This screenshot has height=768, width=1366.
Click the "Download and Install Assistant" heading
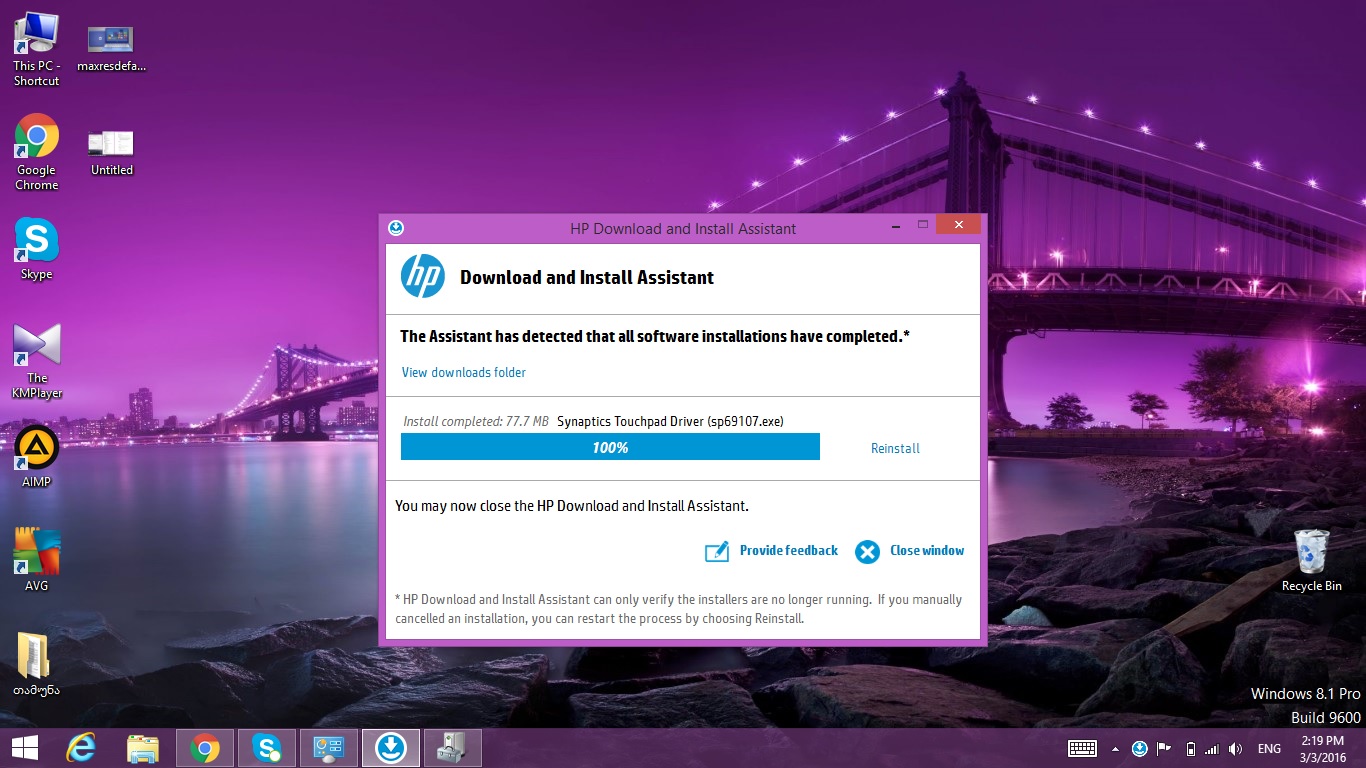[587, 278]
